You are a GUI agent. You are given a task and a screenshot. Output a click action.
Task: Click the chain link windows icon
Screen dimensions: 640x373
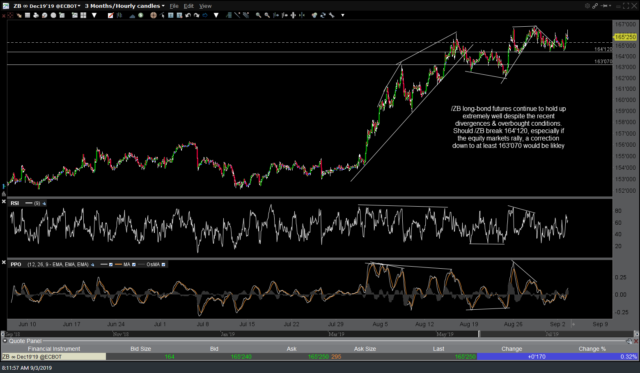point(595,6)
